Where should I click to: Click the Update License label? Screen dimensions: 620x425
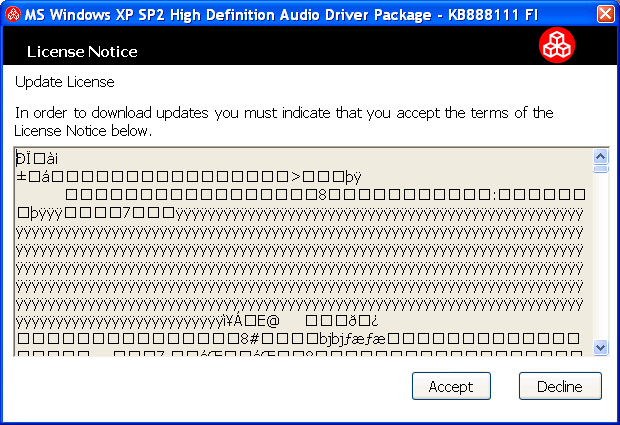[x=64, y=81]
